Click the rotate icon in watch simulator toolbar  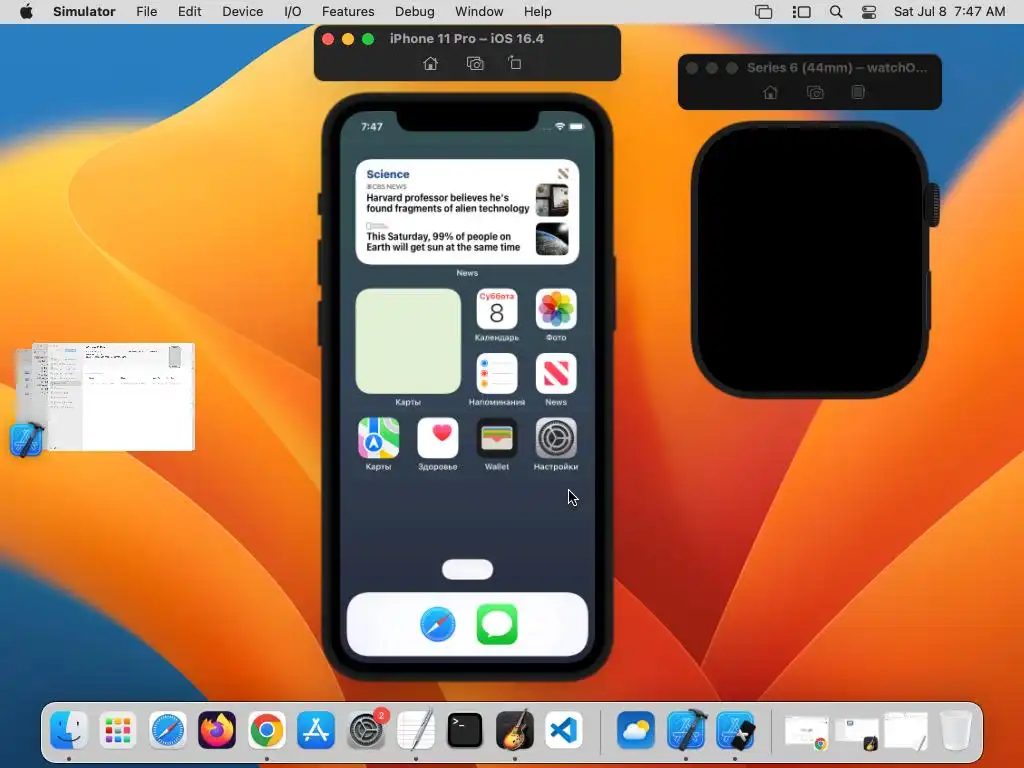pos(858,92)
